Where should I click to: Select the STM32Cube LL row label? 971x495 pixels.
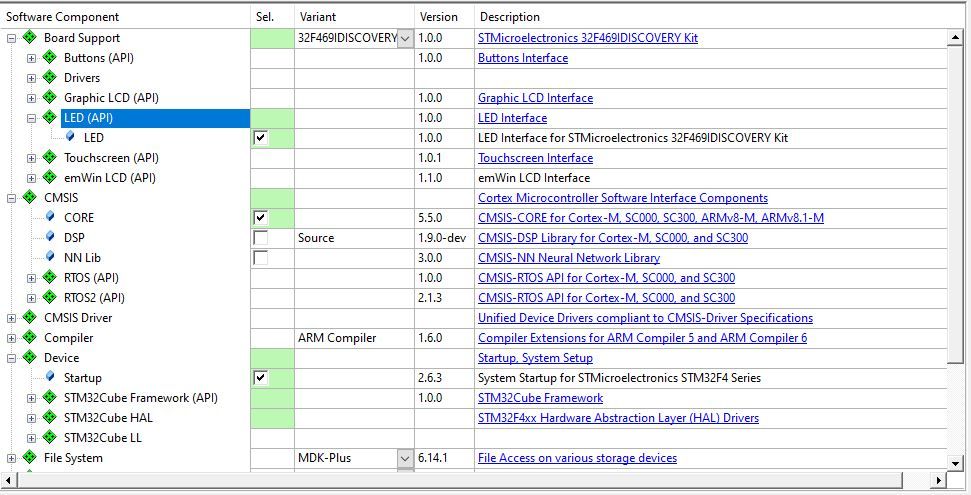pos(103,437)
